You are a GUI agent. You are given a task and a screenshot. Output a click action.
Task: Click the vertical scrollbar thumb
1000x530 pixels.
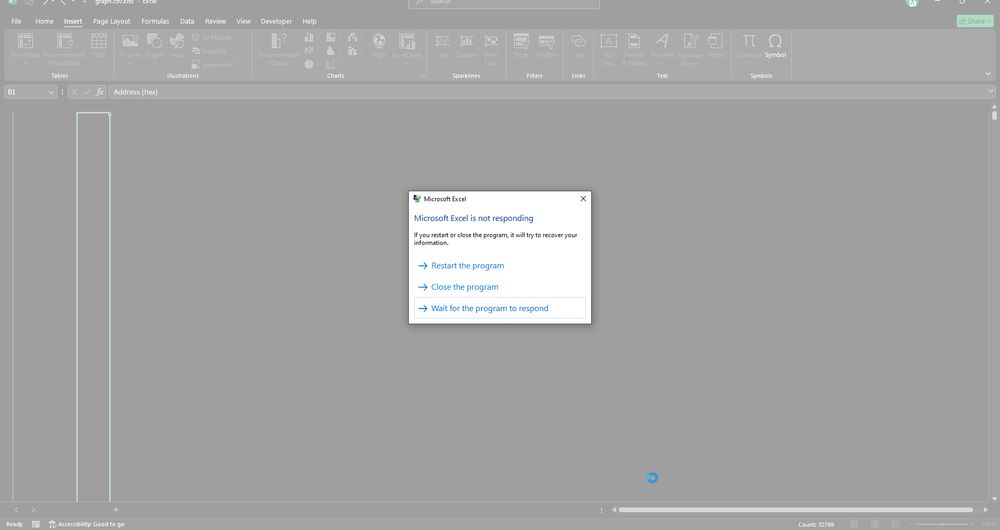click(x=994, y=115)
